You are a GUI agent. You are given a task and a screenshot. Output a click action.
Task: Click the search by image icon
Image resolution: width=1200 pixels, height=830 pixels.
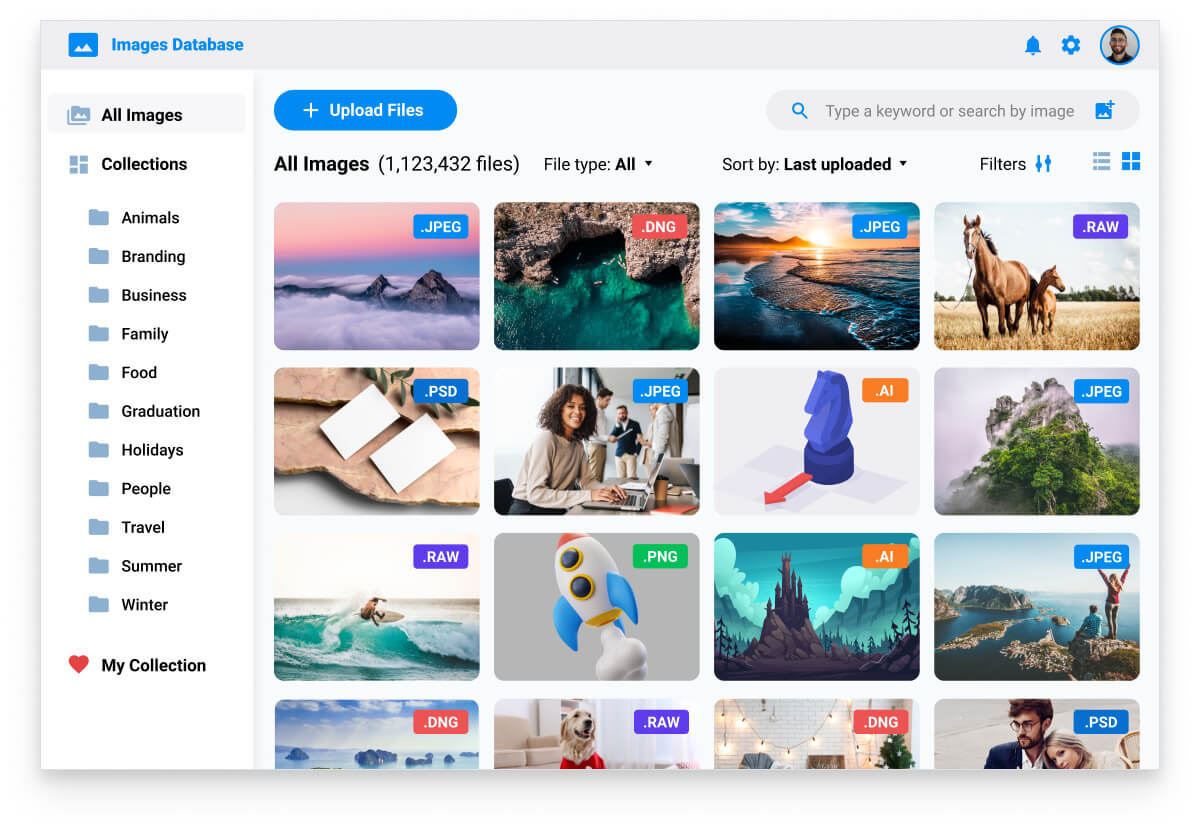point(1104,111)
